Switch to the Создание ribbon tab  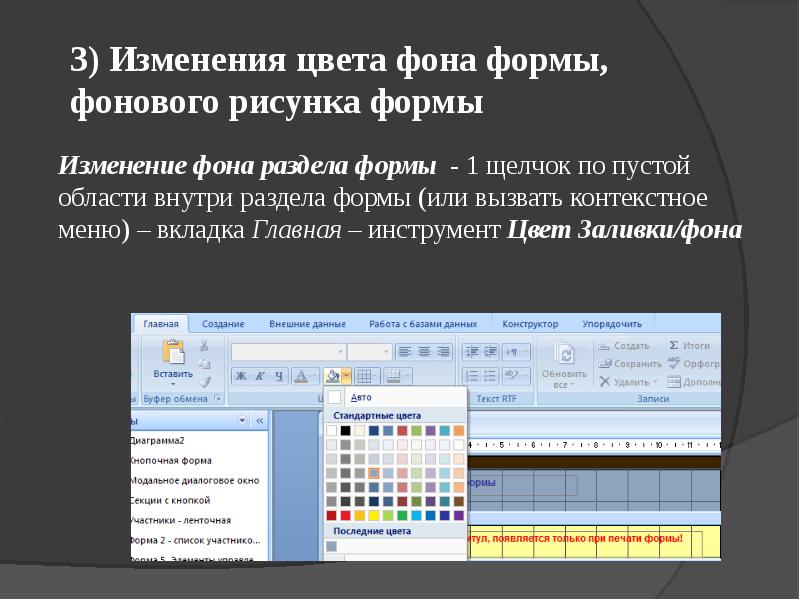223,324
